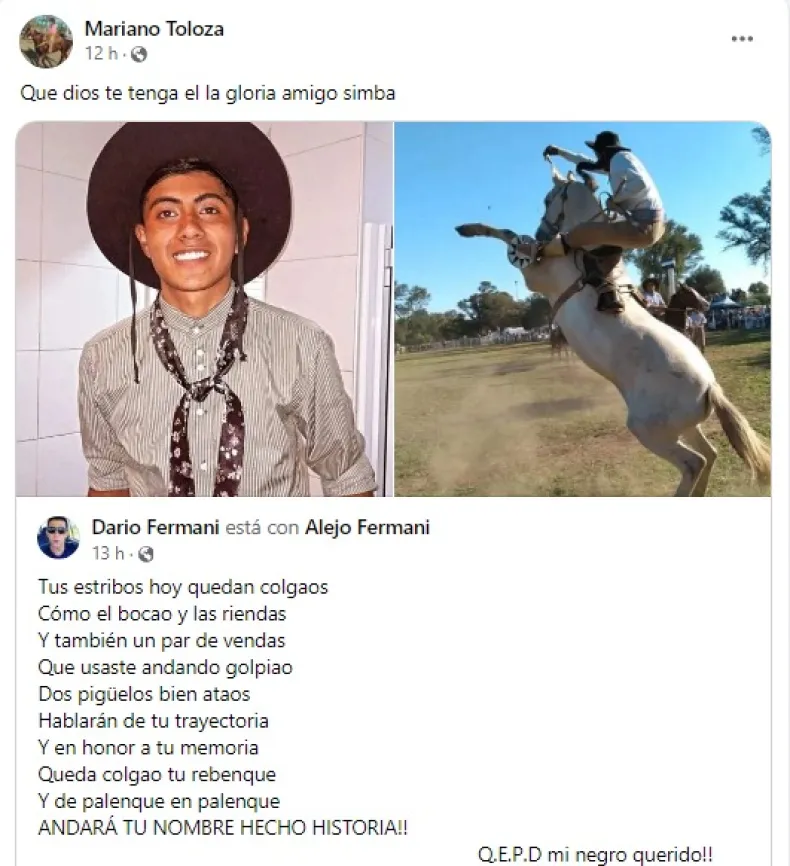Click the poem line 'Queda colgao tu rebenque'

(157, 774)
